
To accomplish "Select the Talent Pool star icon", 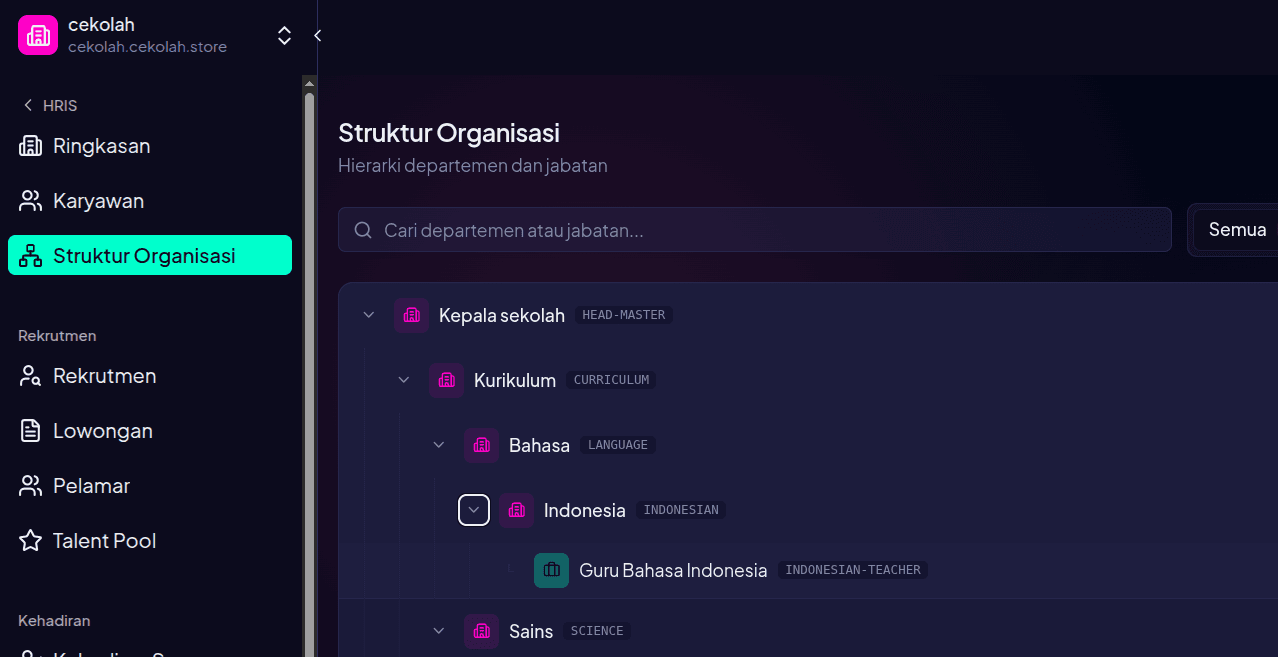I will tap(28, 540).
